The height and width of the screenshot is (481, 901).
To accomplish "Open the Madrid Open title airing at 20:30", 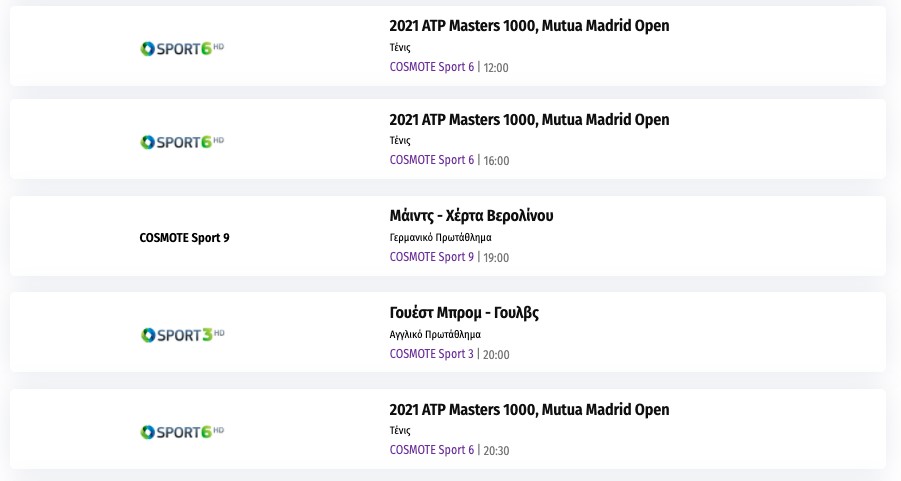I will point(529,410).
